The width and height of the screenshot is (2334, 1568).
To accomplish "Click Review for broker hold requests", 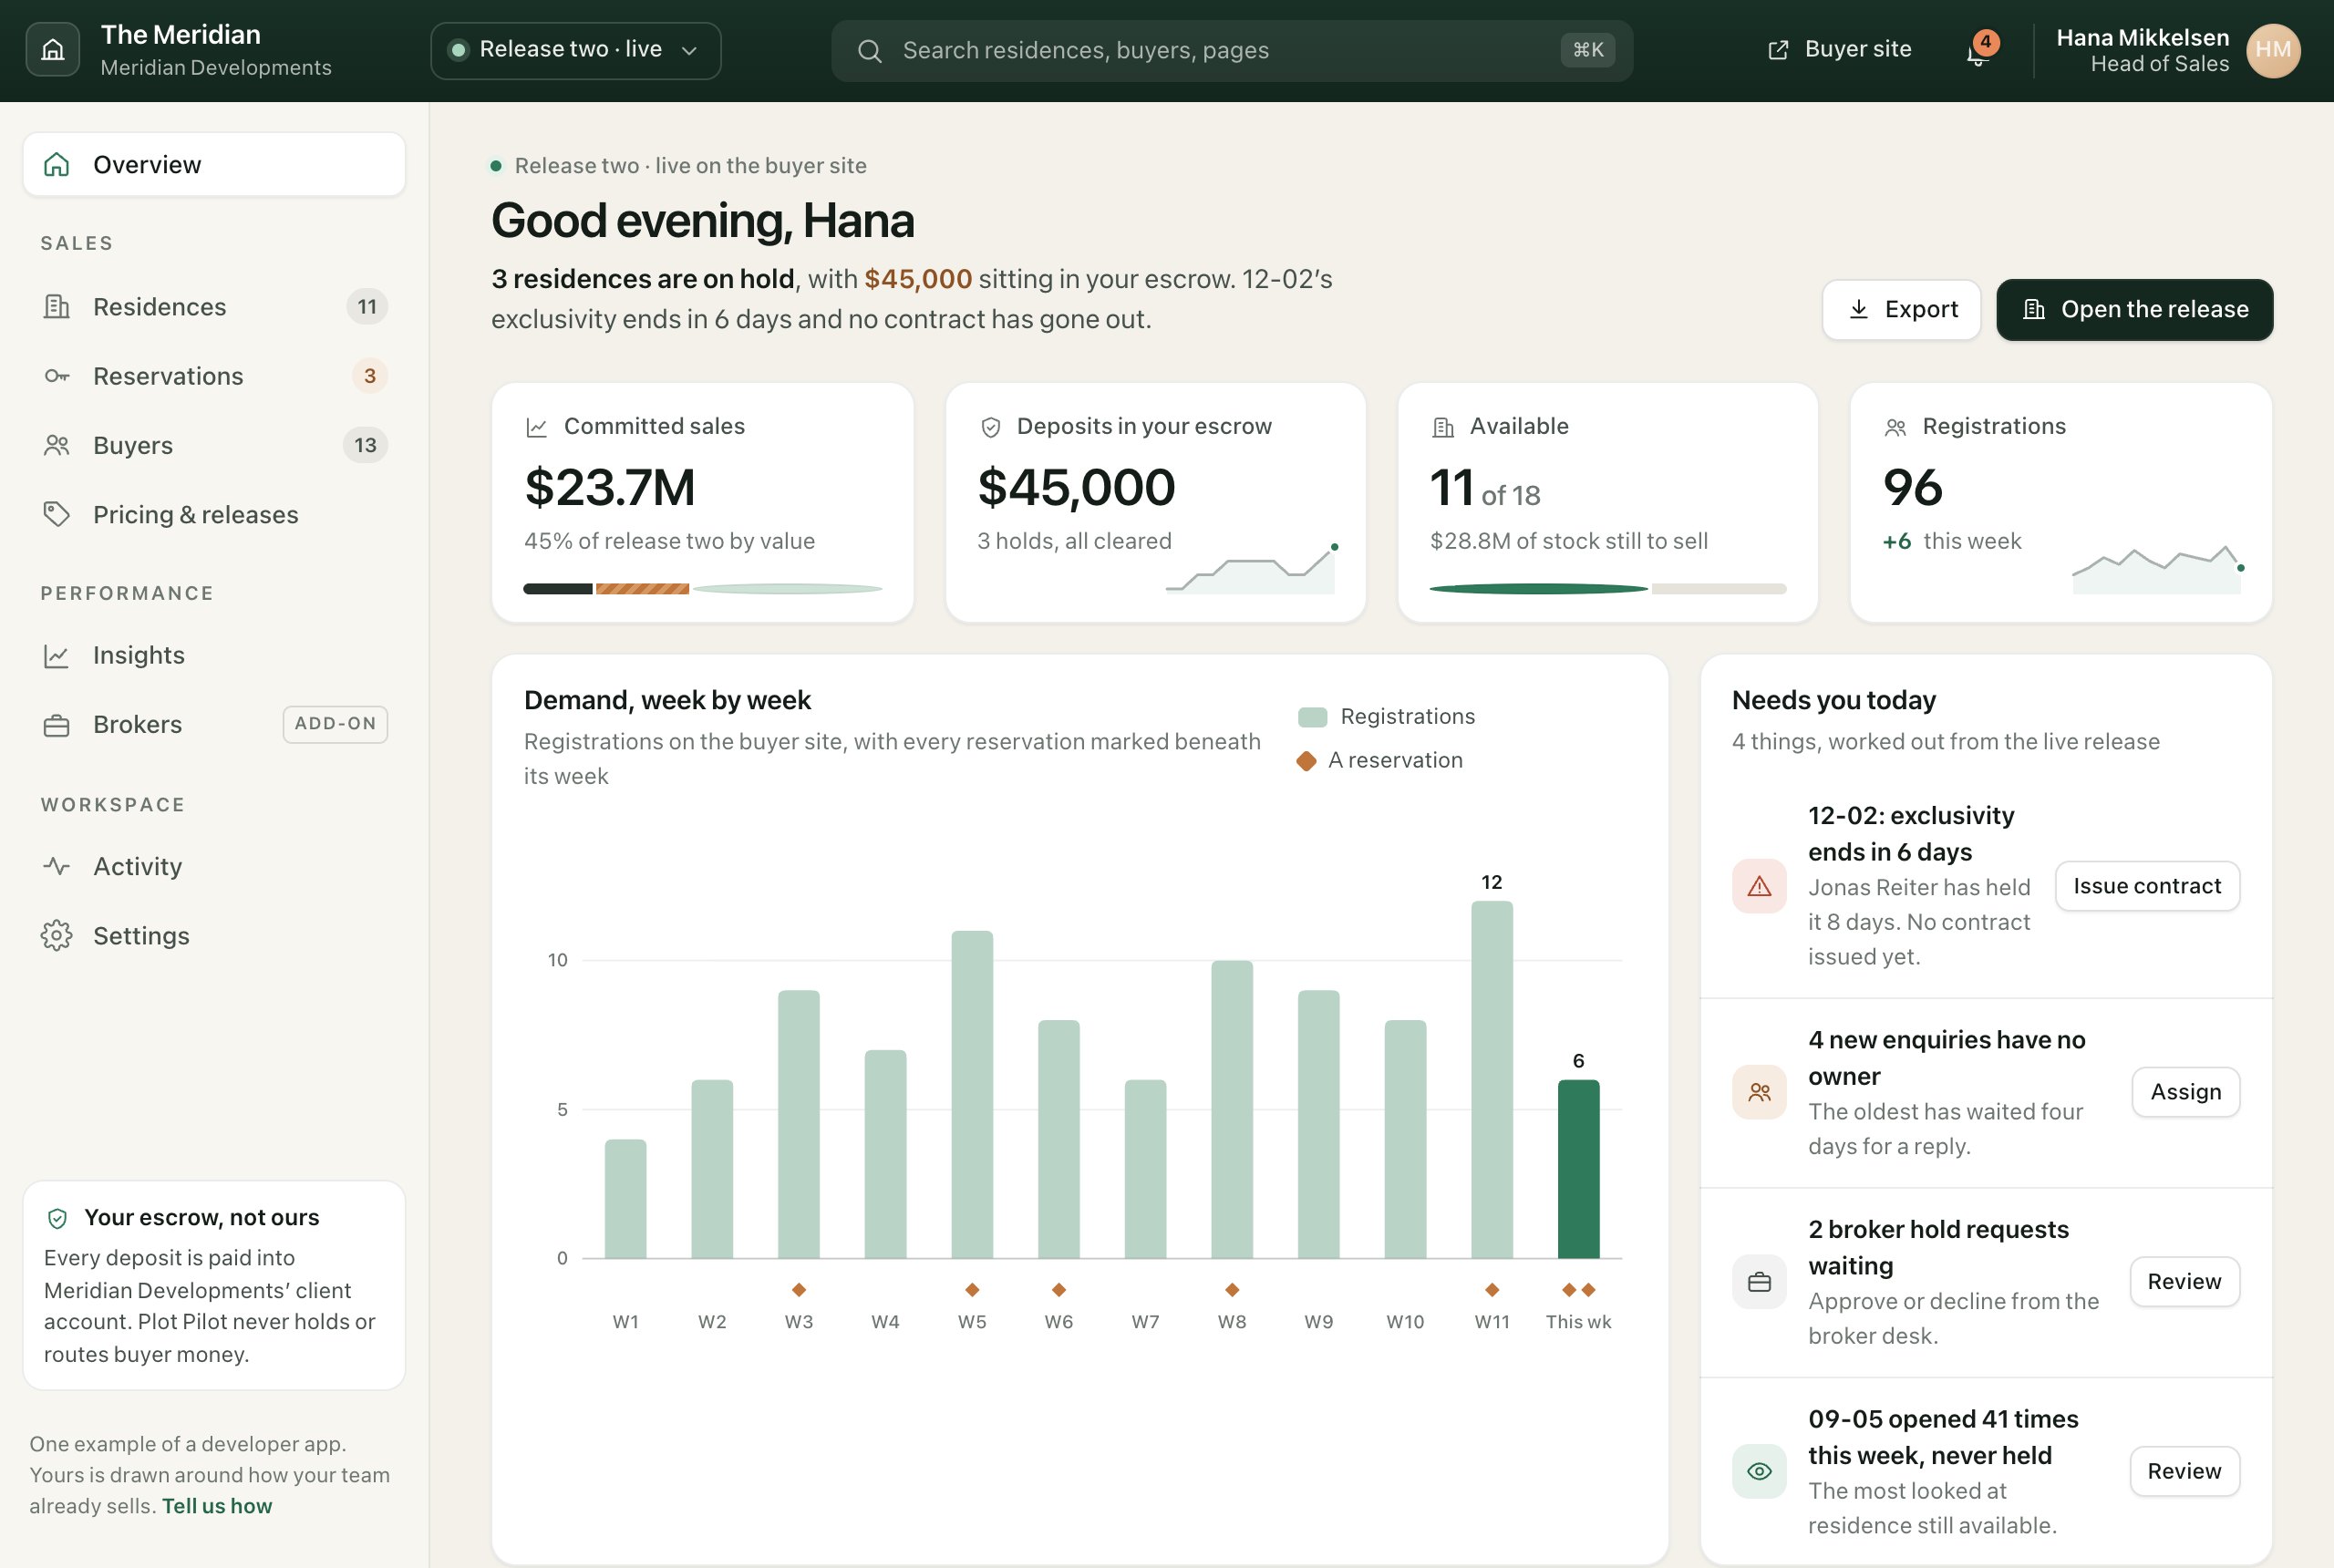I will pyautogui.click(x=2184, y=1282).
